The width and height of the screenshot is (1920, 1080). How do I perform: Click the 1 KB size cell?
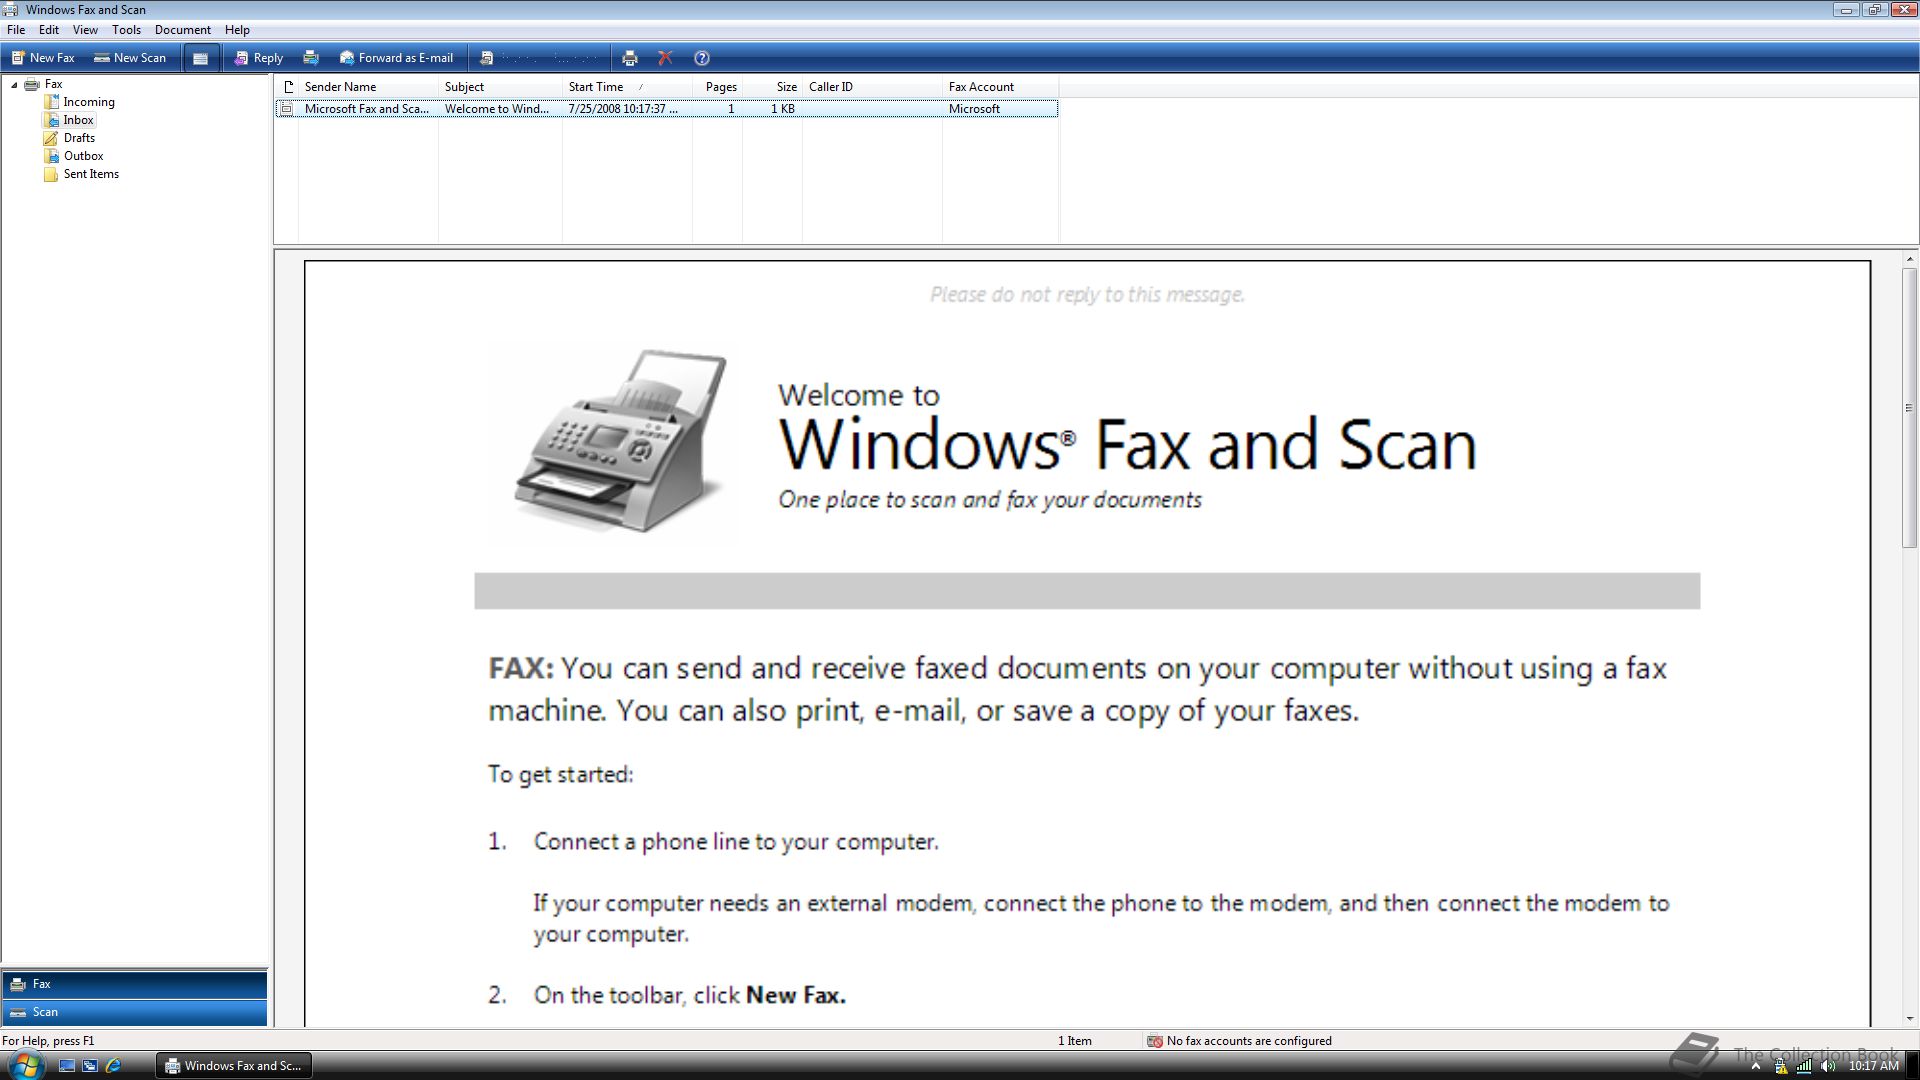coord(782,109)
